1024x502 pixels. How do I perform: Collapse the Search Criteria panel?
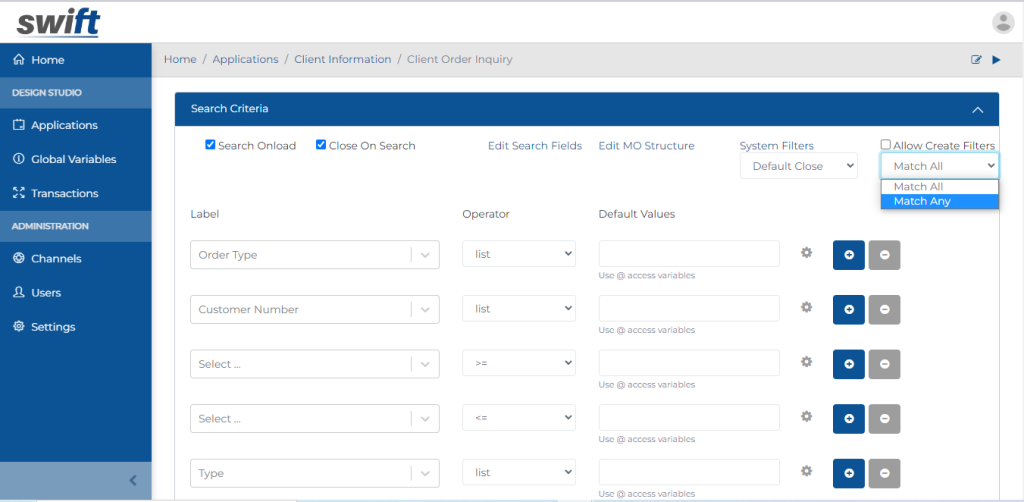pos(977,110)
